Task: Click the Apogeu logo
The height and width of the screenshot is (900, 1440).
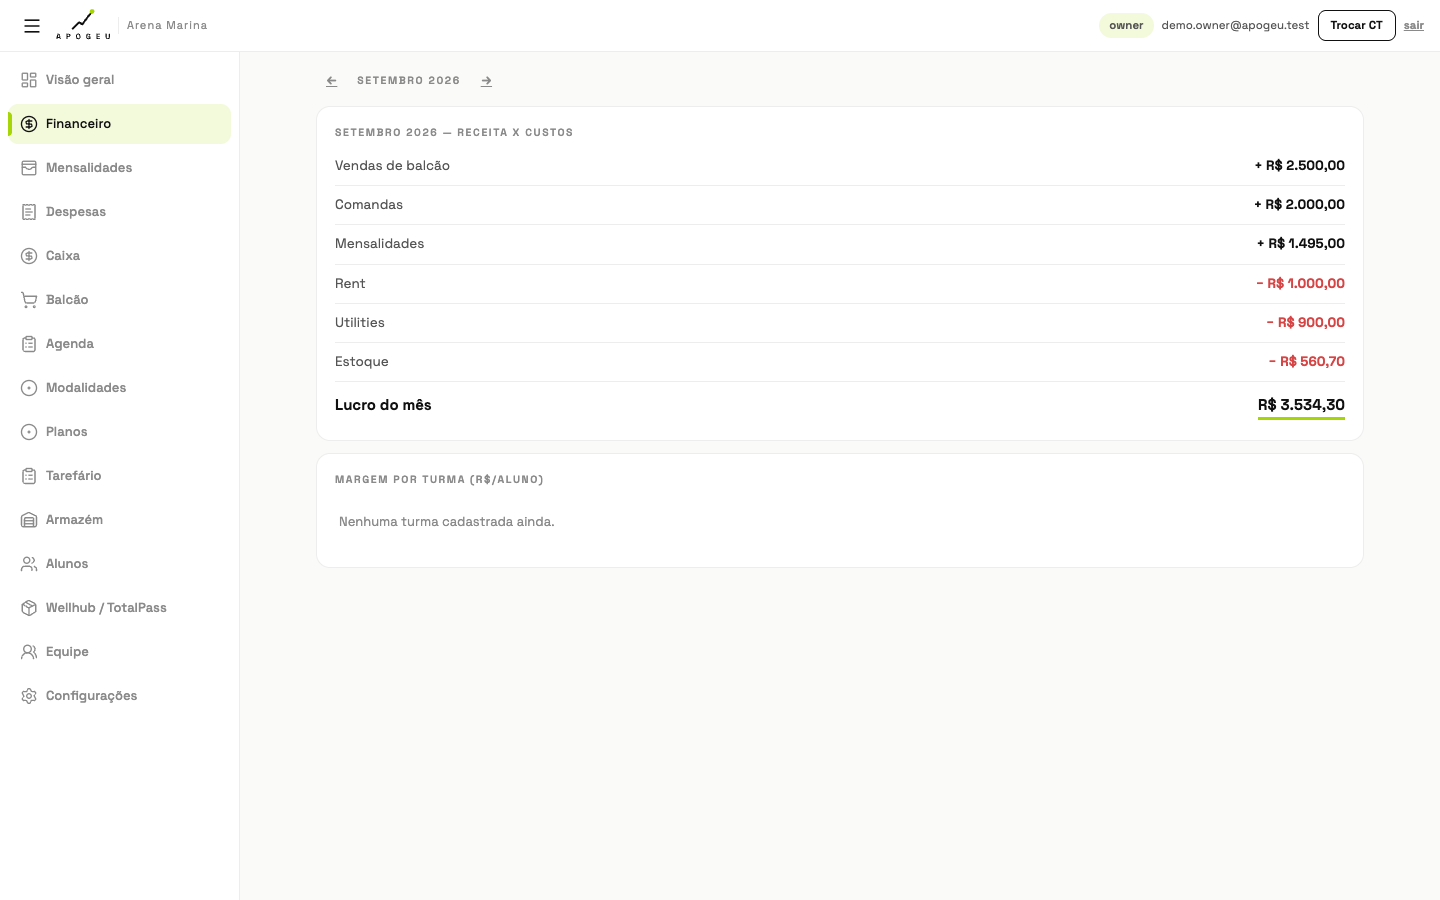Action: pos(83,25)
